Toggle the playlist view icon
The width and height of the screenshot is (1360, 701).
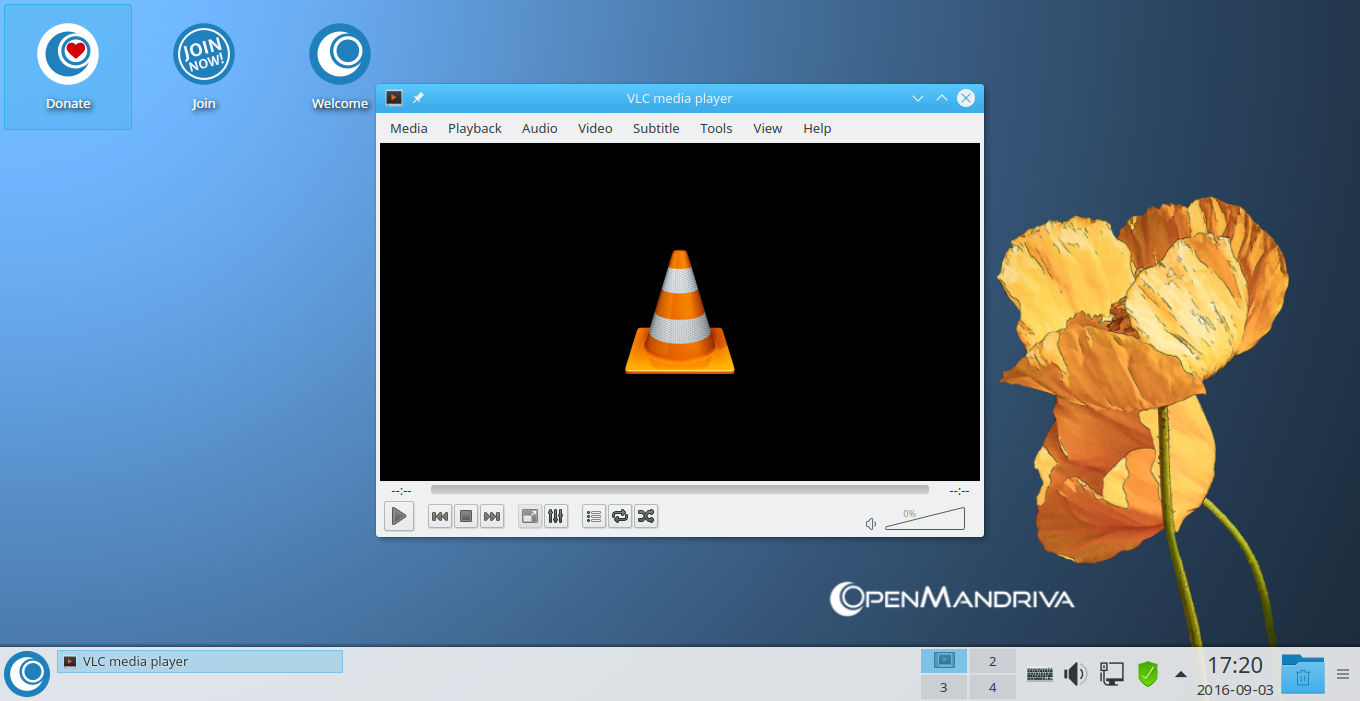tap(594, 516)
